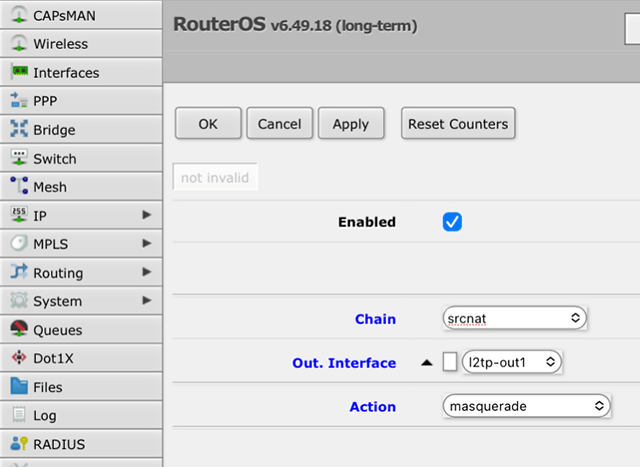Click the Action field label
Screen dimensions: 640x467
click(373, 407)
